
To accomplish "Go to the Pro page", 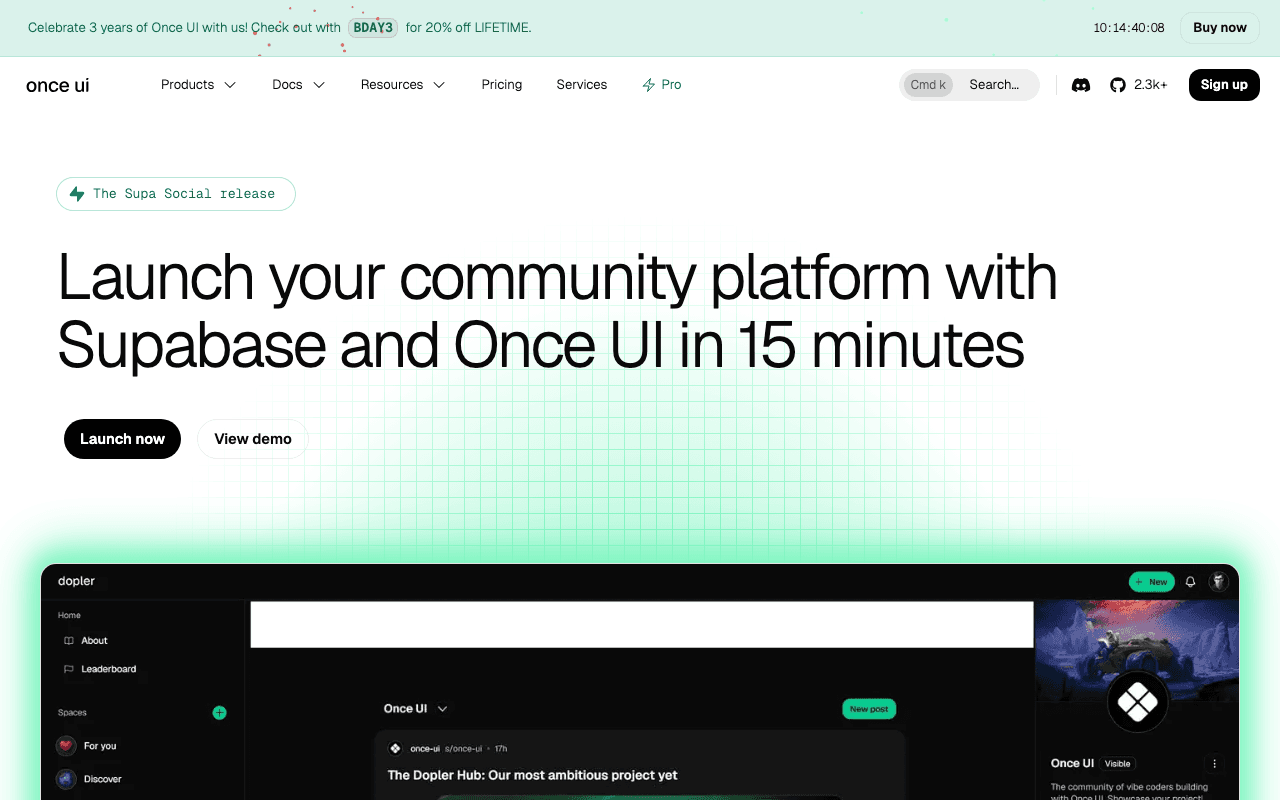I will (x=661, y=85).
